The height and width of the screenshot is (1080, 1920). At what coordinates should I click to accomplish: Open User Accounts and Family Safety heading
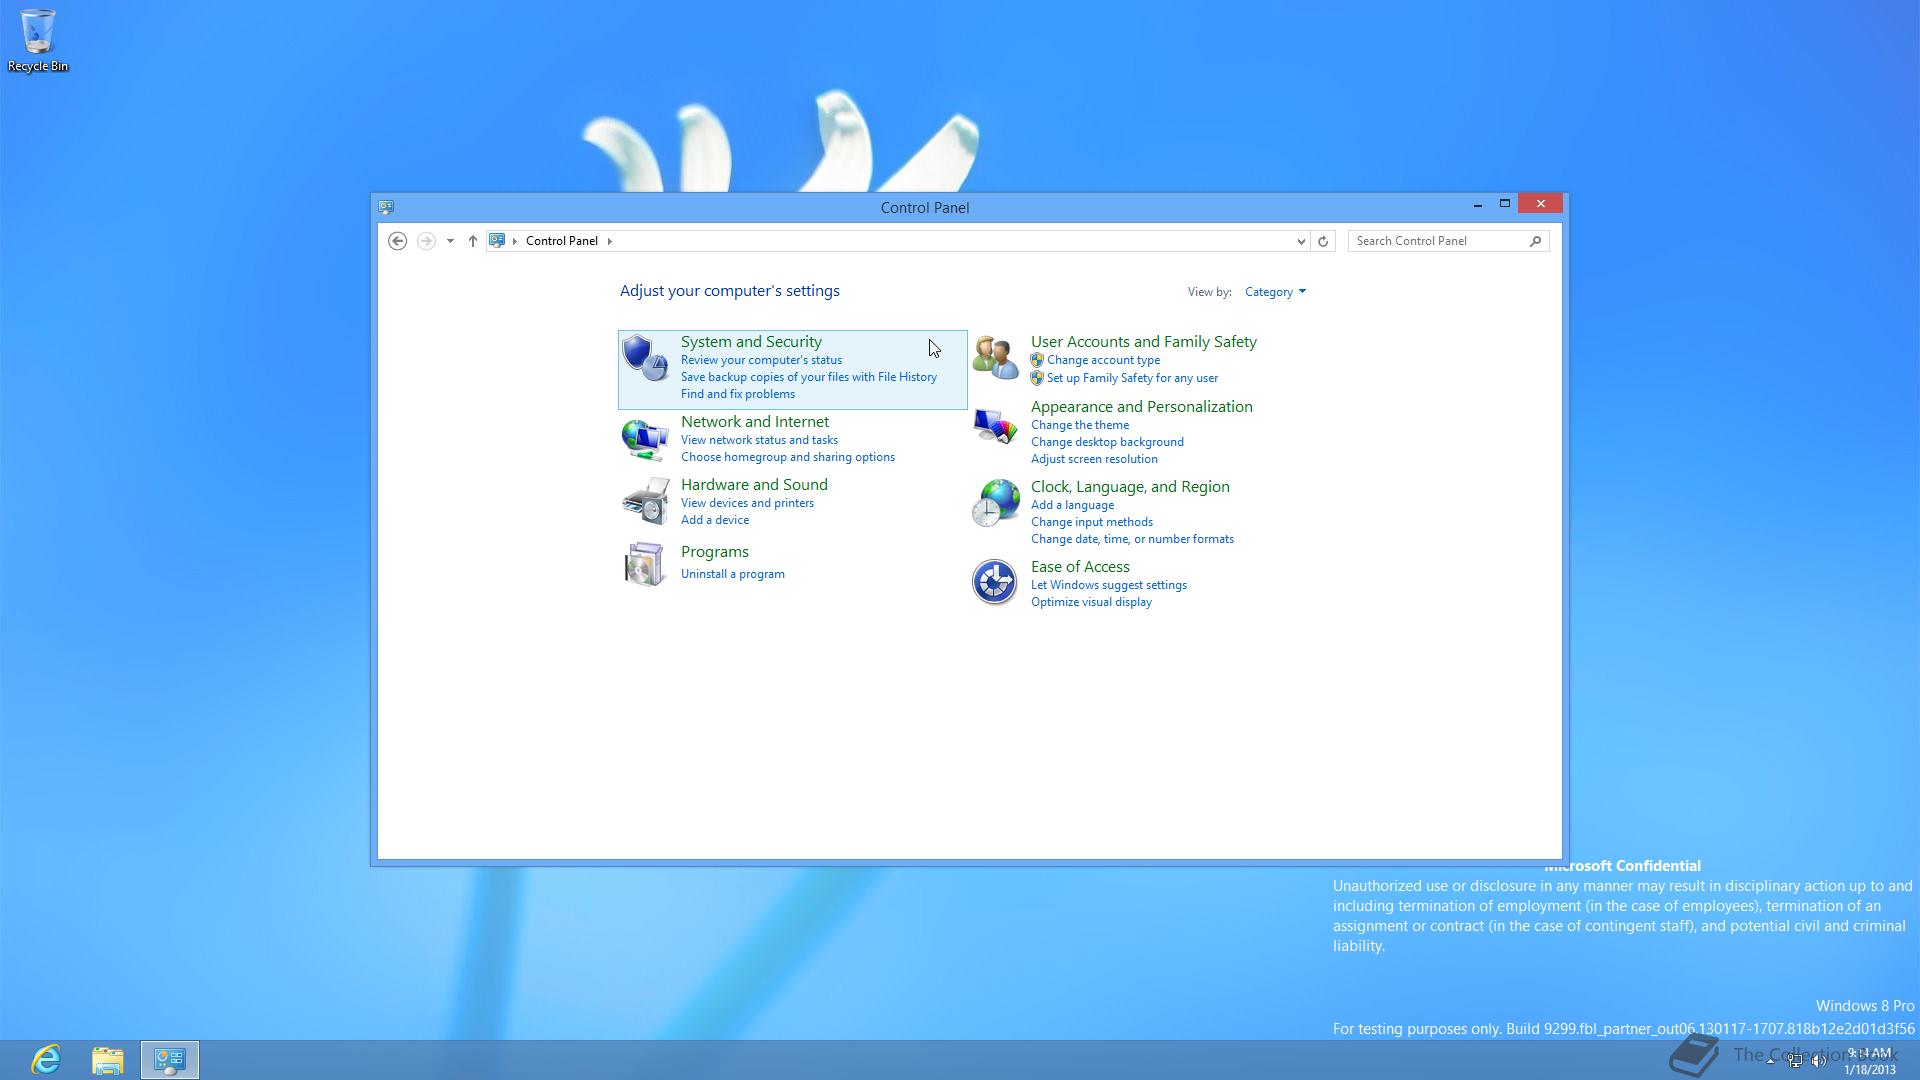(1144, 342)
